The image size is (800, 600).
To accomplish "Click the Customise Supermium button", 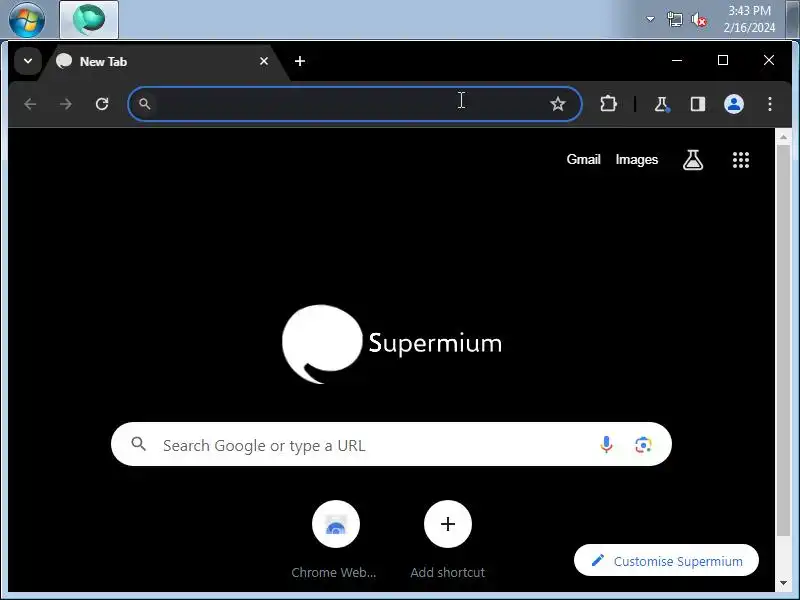I will (666, 560).
